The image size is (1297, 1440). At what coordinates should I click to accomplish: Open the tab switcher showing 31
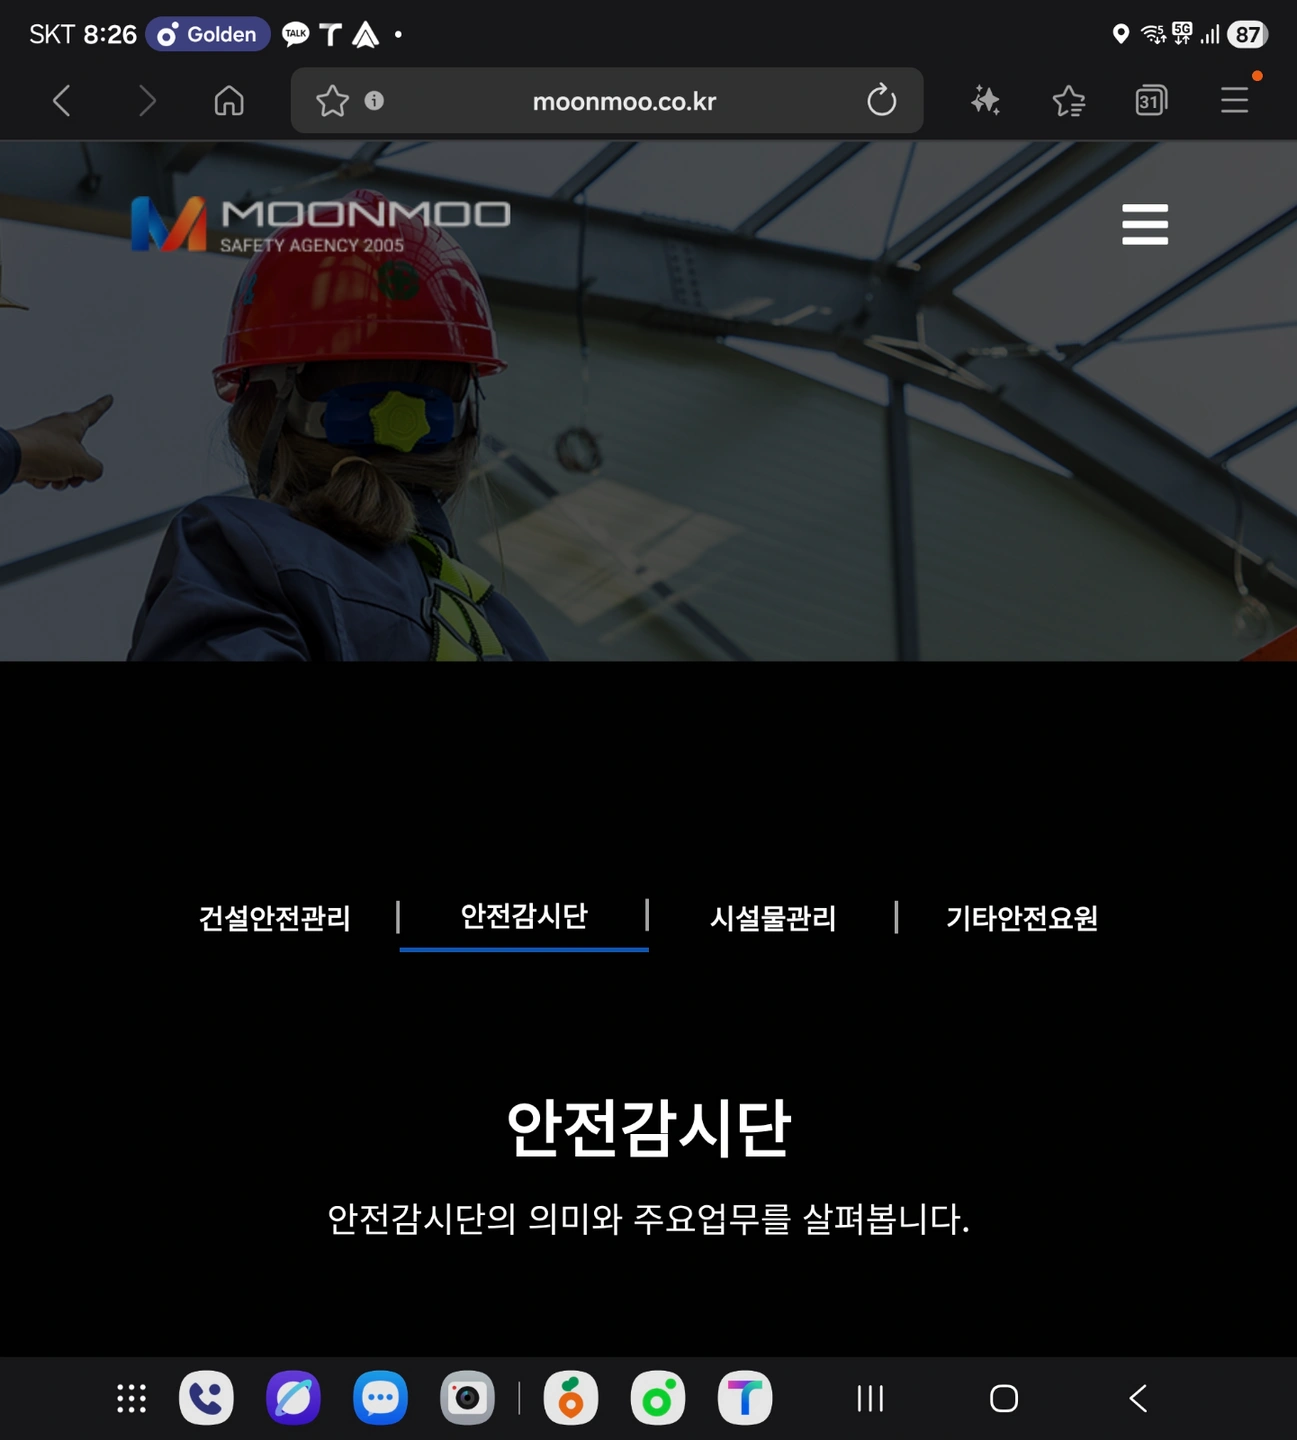(x=1151, y=100)
